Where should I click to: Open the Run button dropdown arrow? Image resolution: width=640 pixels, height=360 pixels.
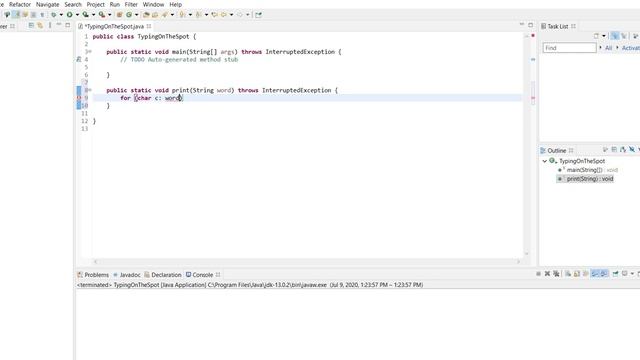(x=77, y=15)
